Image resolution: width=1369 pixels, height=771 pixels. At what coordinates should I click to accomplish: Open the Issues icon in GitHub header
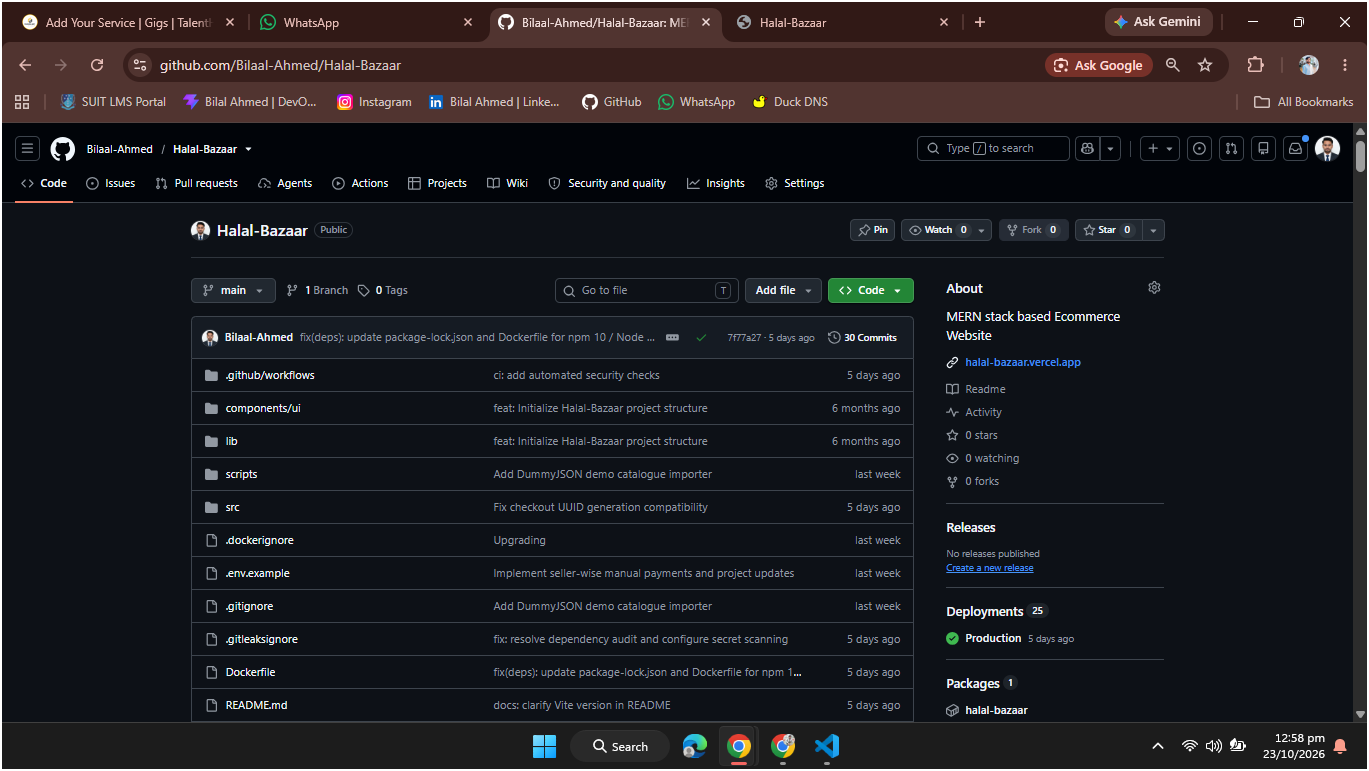click(x=1200, y=148)
